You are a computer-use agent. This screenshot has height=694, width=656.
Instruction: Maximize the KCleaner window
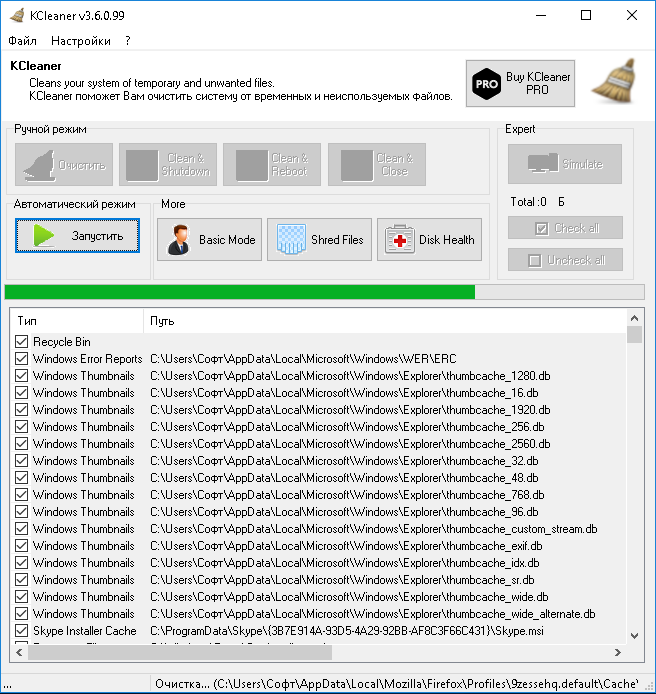point(586,15)
